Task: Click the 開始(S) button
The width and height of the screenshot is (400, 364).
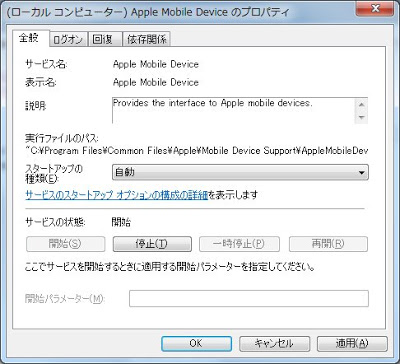Action: click(x=65, y=244)
